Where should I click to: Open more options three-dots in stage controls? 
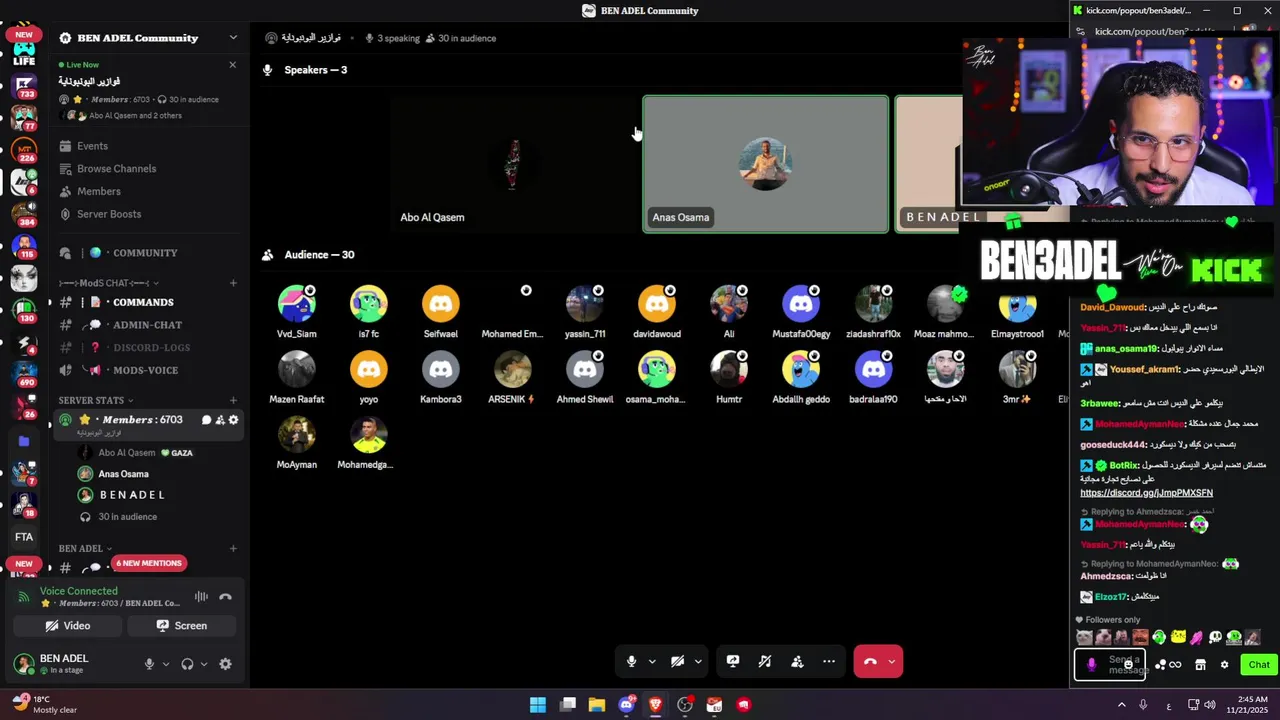[829, 661]
